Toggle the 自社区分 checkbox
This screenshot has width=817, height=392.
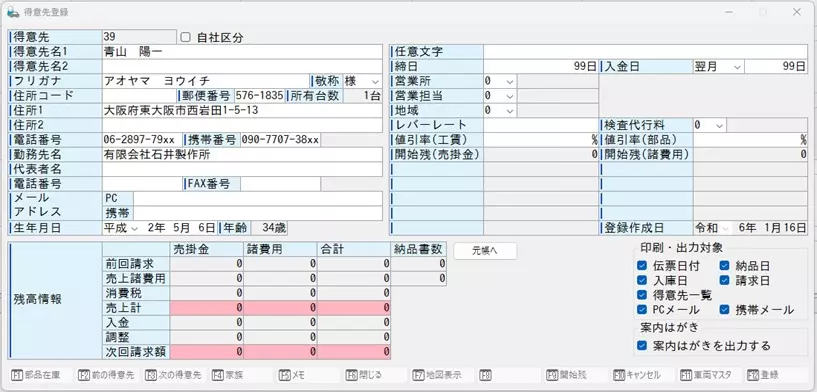185,38
